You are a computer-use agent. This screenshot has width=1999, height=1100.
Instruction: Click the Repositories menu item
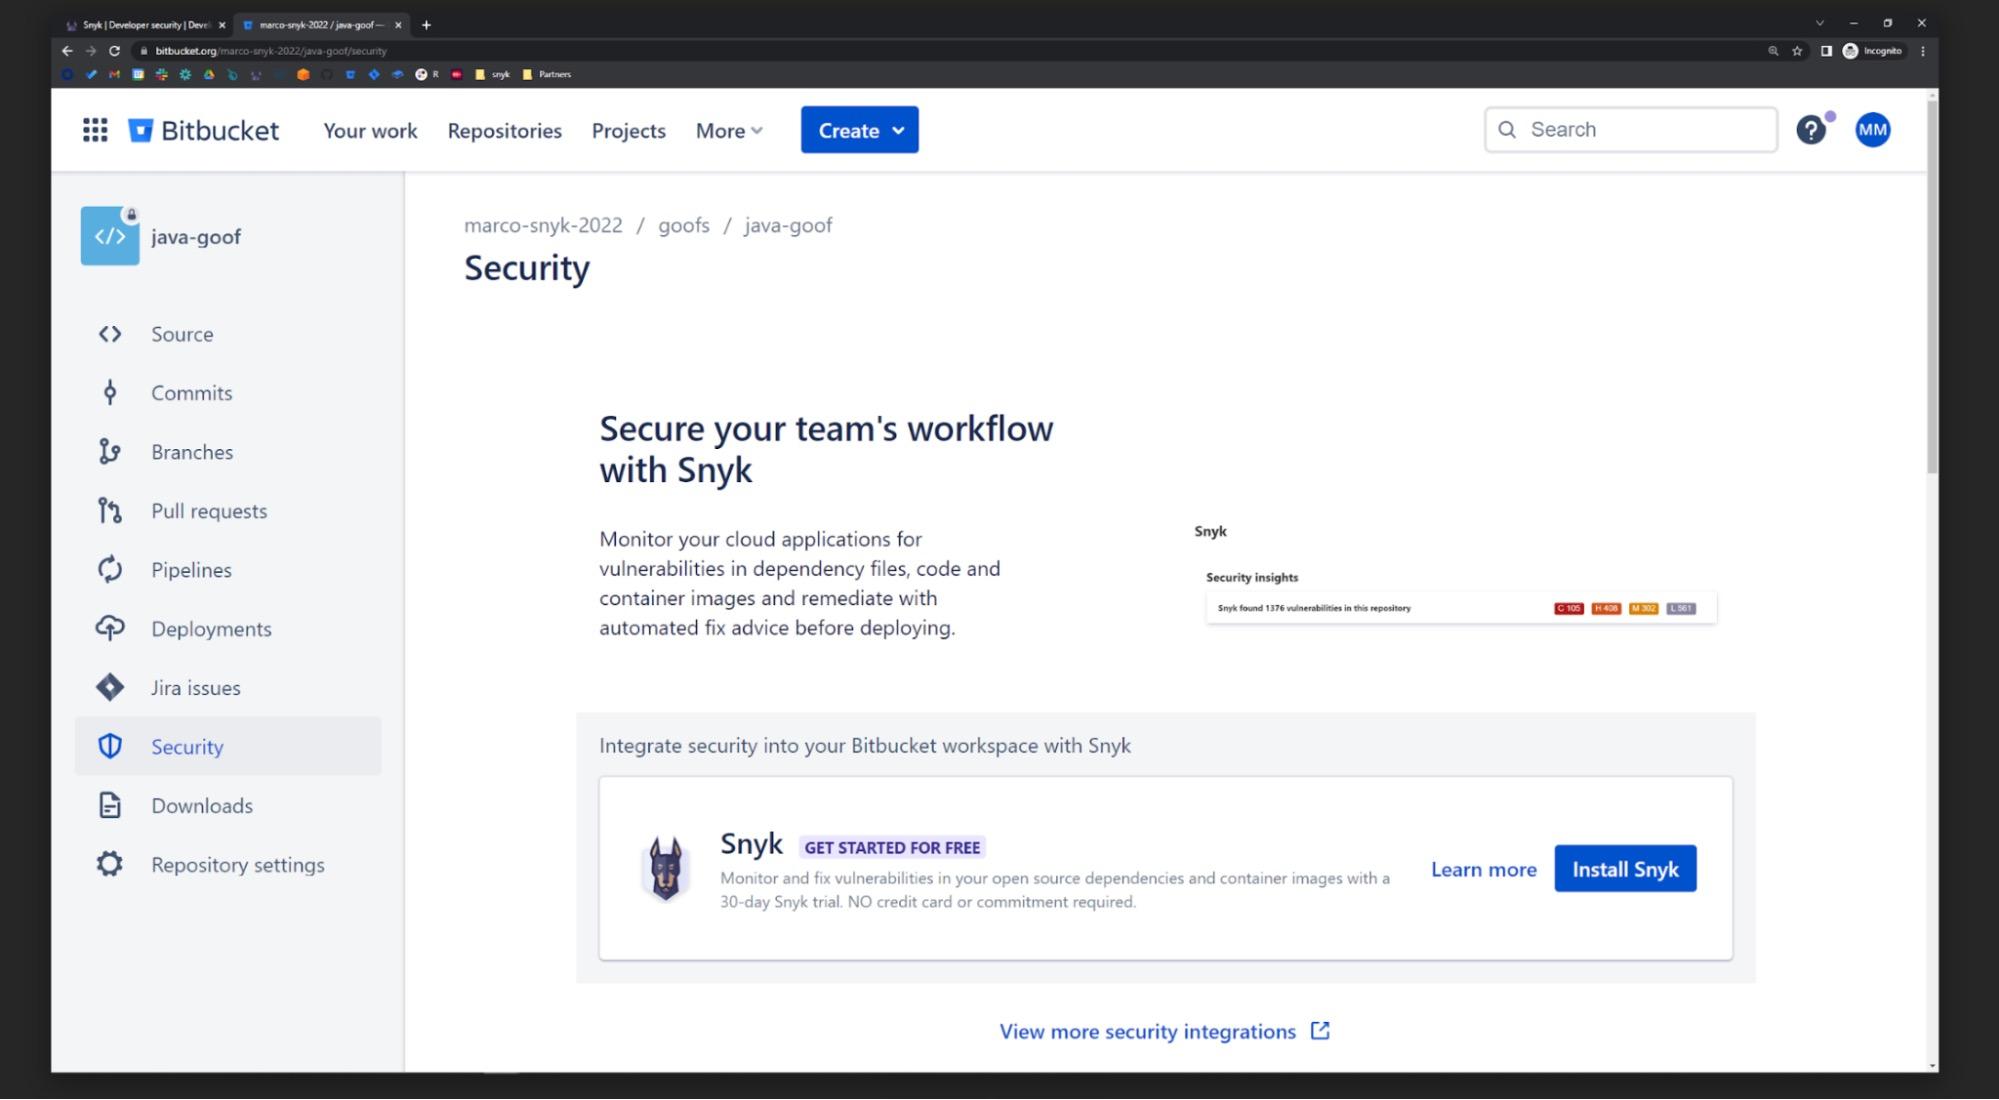coord(505,129)
